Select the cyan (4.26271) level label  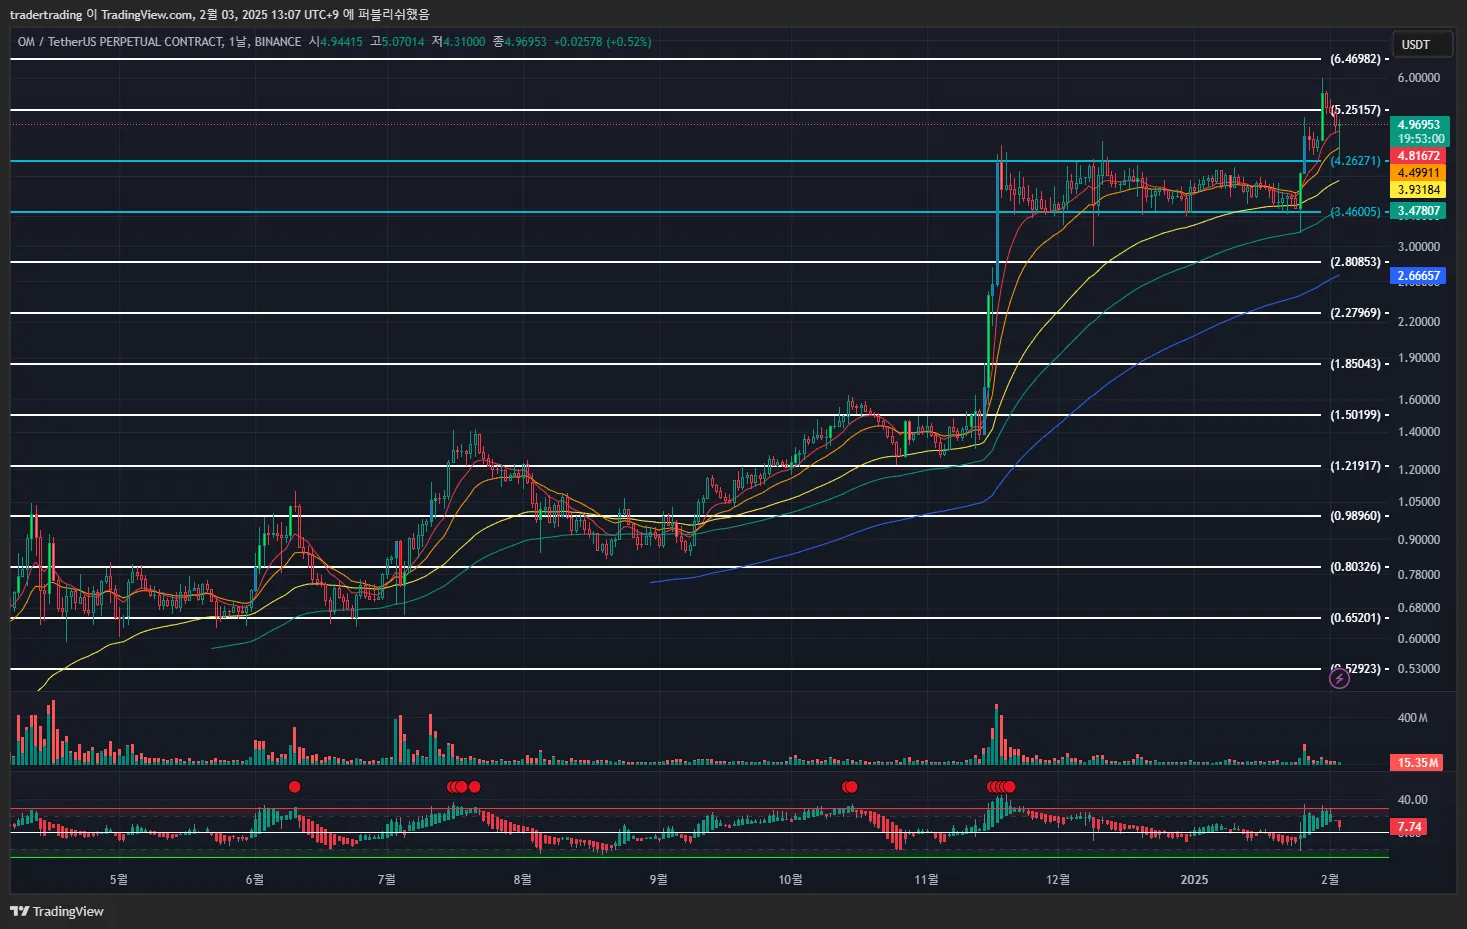tap(1355, 161)
